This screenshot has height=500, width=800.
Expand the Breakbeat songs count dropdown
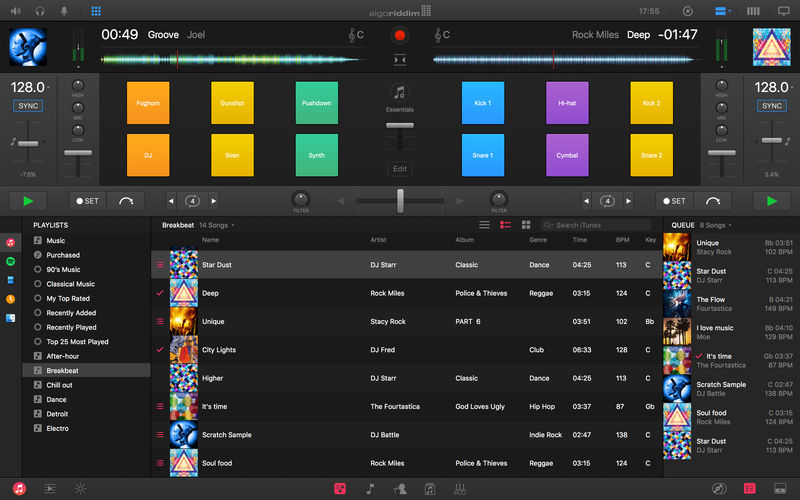point(217,225)
